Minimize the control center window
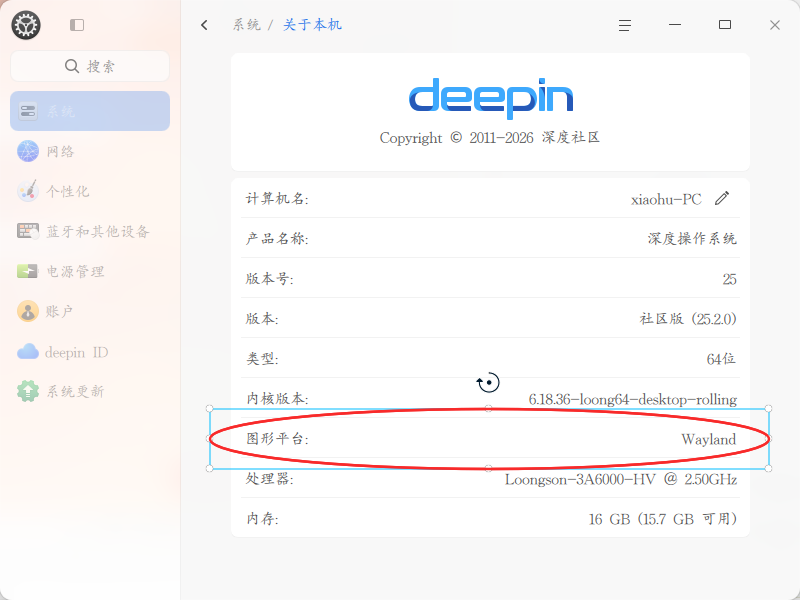This screenshot has width=800, height=600. tap(675, 24)
